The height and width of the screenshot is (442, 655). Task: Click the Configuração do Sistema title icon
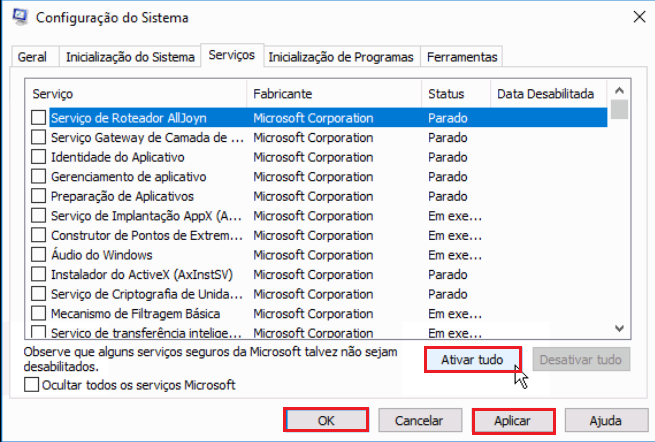pos(20,17)
